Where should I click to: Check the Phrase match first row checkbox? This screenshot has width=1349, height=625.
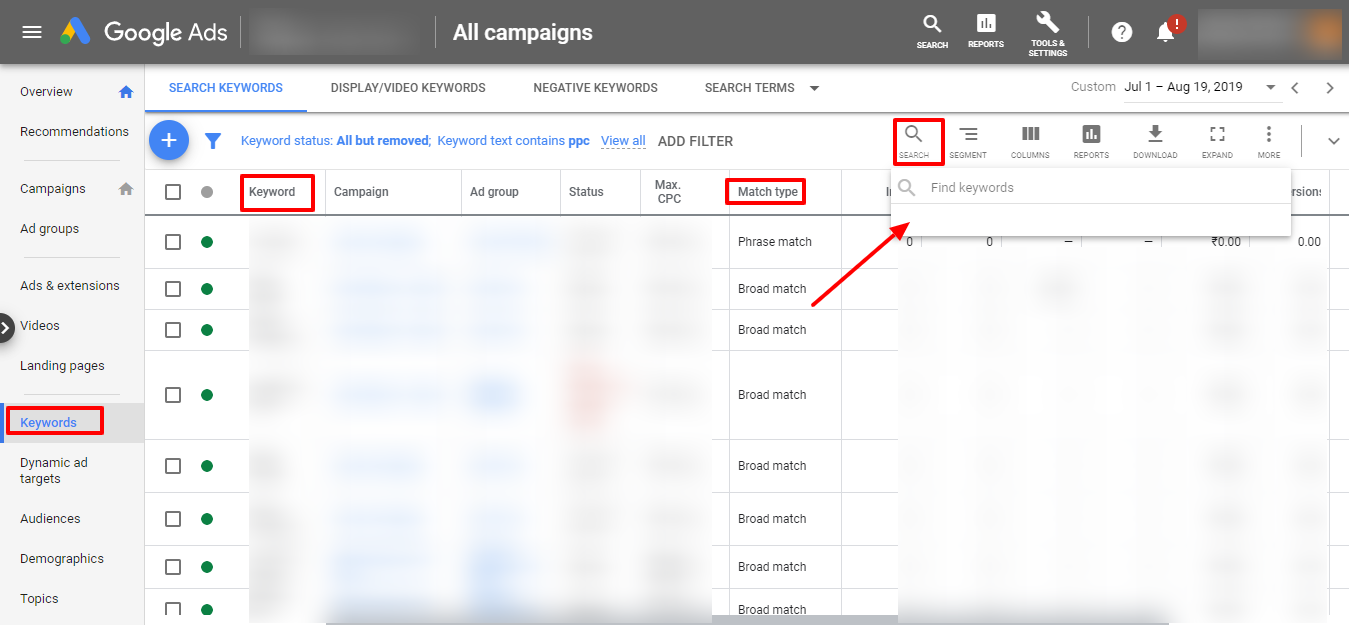pos(173,242)
